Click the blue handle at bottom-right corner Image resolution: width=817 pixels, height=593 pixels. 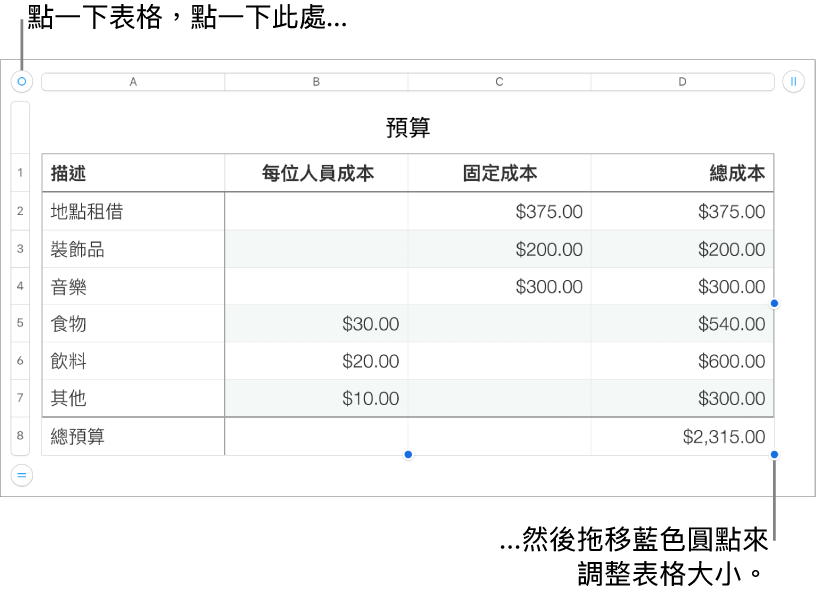pos(774,455)
